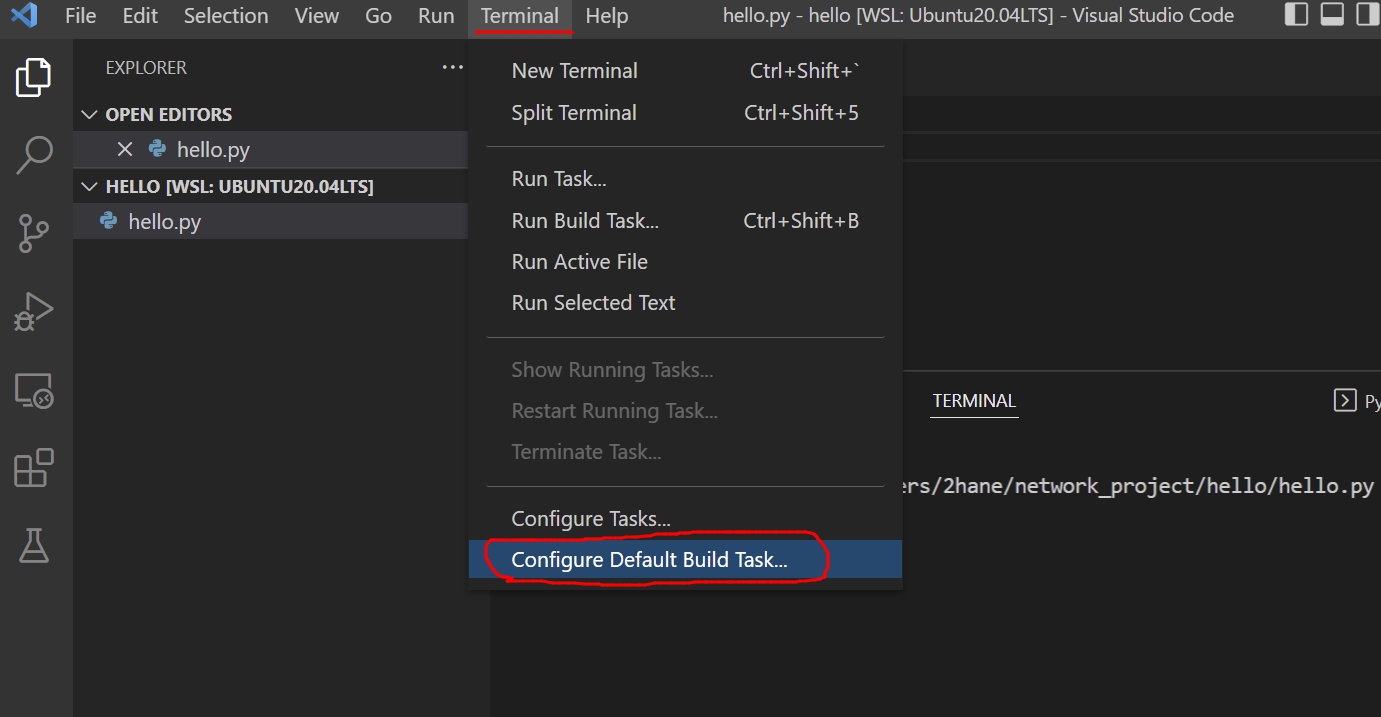Click Python icon of hello.py open editor
The image size is (1381, 717).
click(157, 149)
